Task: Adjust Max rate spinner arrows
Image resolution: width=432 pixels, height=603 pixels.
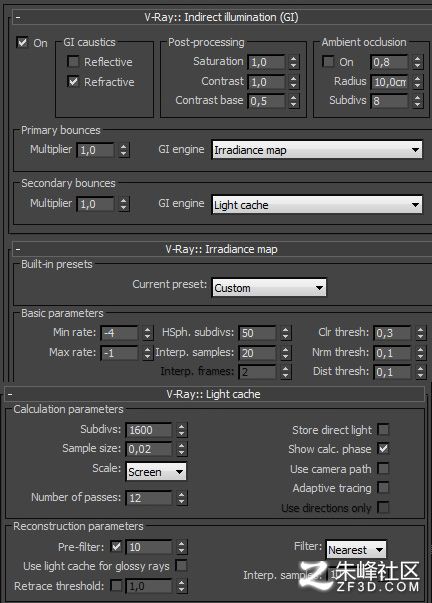Action: 148,353
